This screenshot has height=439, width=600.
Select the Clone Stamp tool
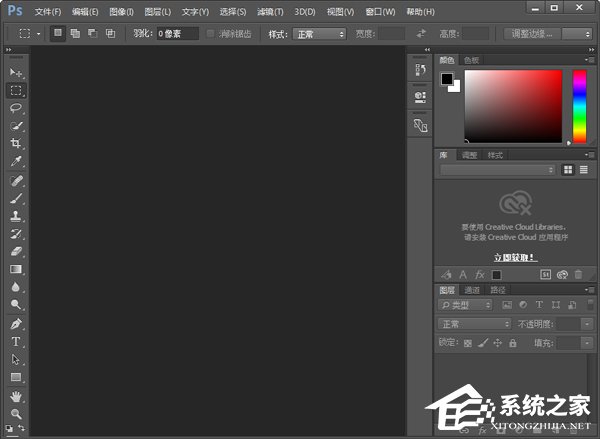tap(16, 215)
